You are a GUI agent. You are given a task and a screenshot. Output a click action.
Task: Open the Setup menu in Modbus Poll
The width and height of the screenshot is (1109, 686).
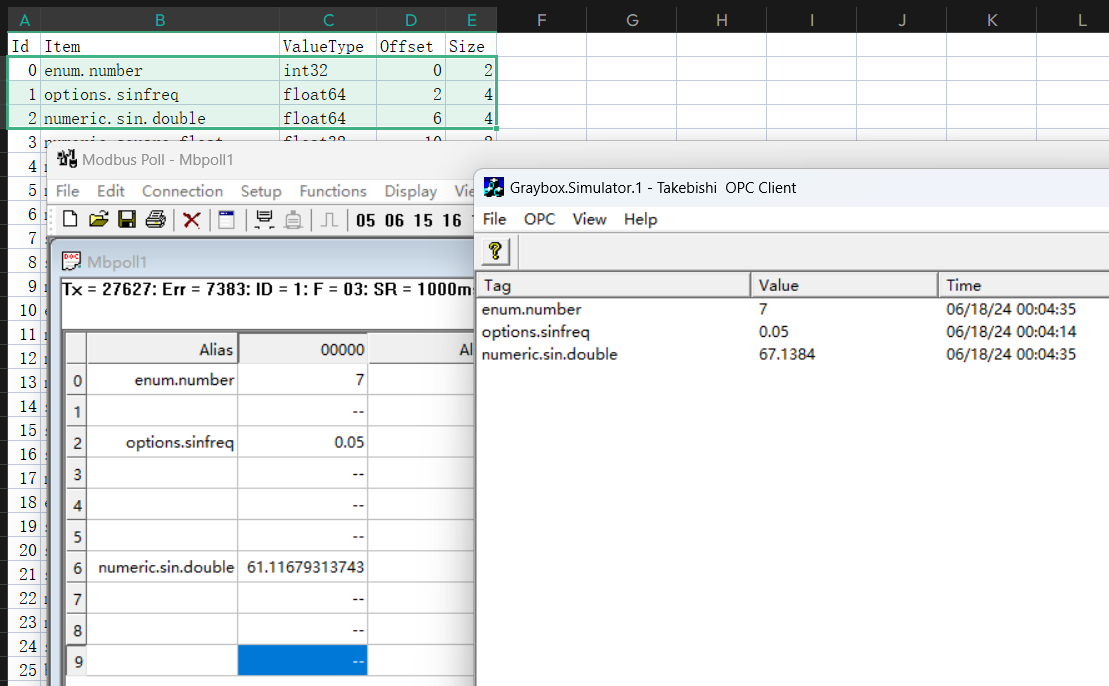pos(261,191)
